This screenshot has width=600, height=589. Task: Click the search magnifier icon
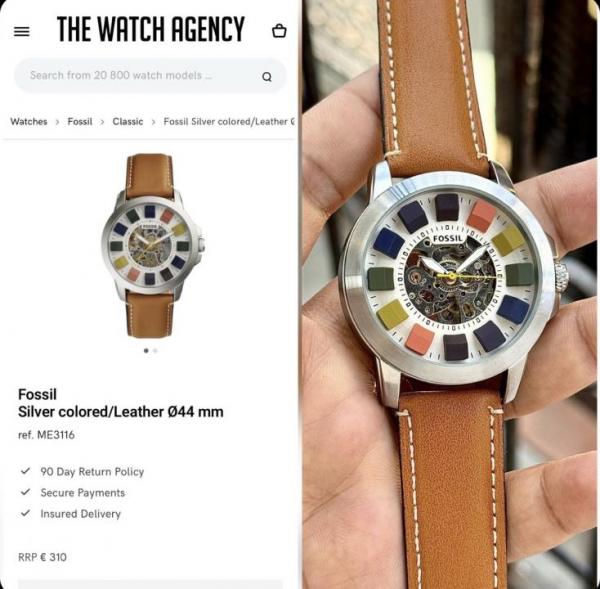click(x=267, y=77)
